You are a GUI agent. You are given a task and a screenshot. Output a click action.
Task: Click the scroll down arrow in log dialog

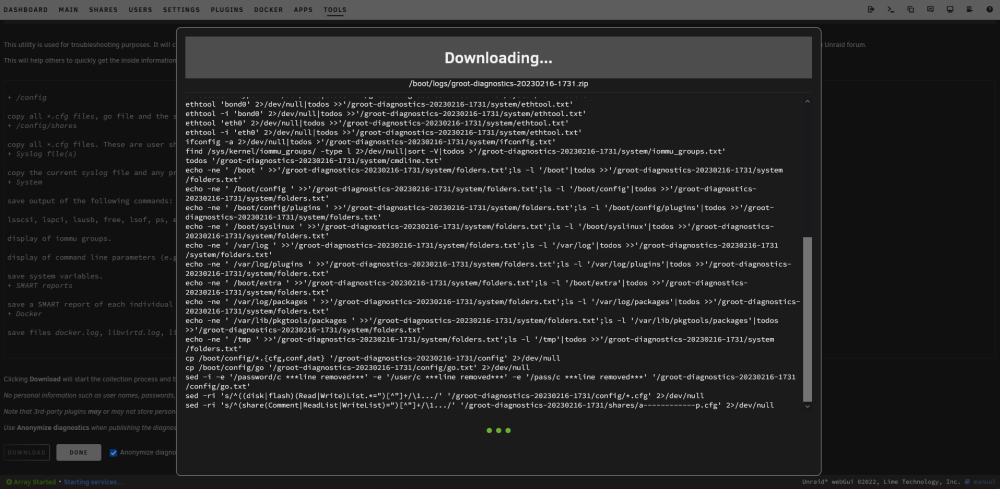pyautogui.click(x=807, y=406)
